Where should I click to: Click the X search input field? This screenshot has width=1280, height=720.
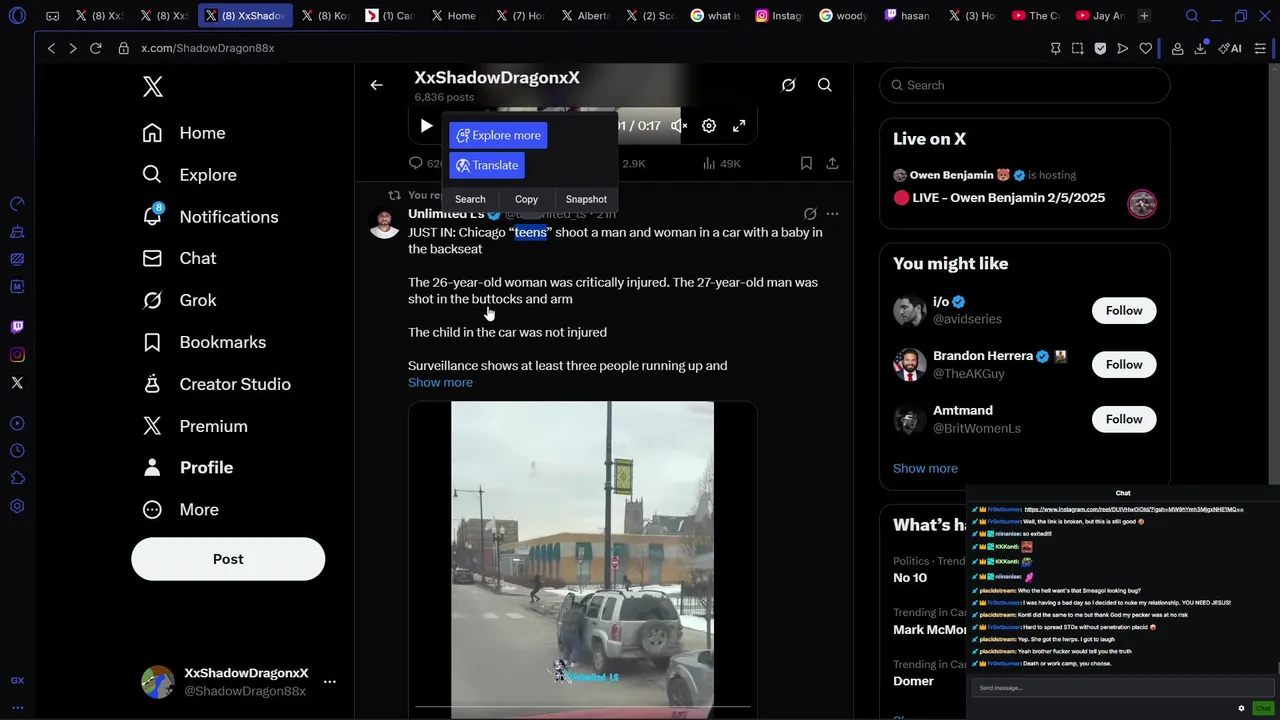pos(1024,85)
